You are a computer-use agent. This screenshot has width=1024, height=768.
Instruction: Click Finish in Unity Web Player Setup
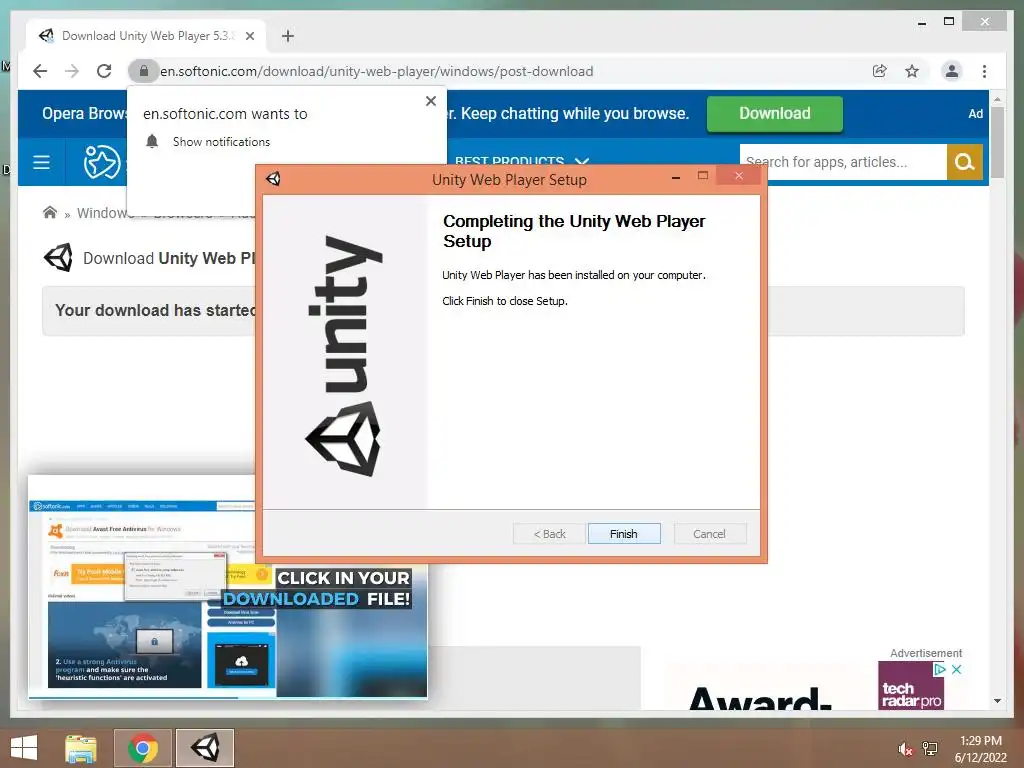pyautogui.click(x=624, y=534)
